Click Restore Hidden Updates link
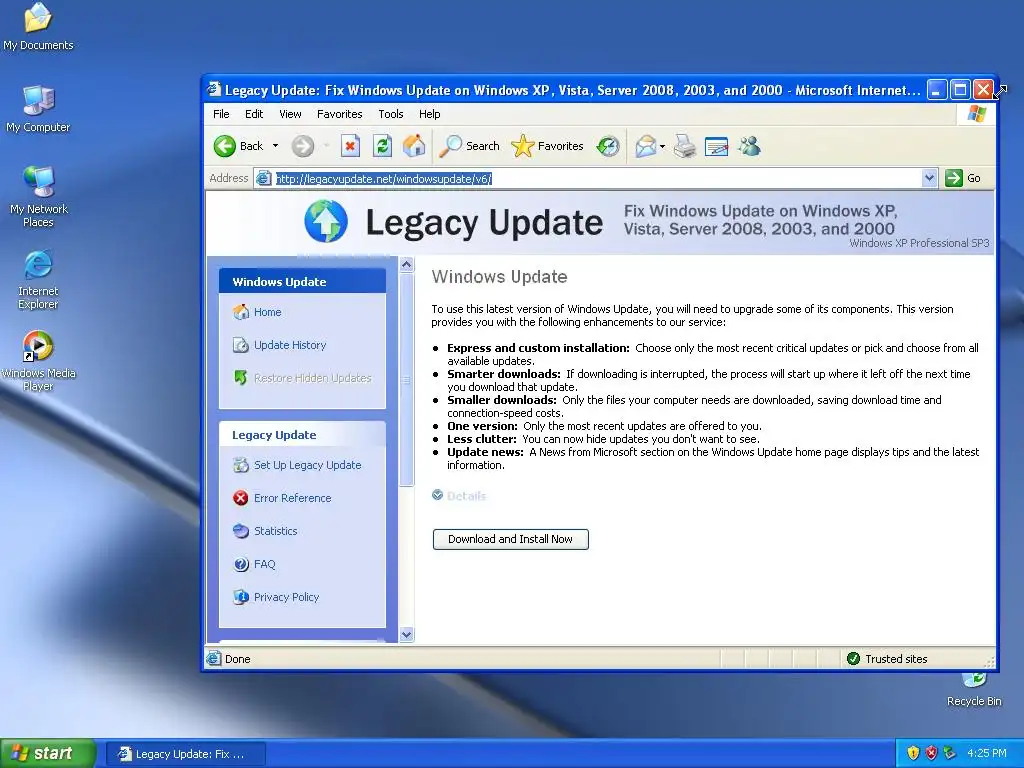Image resolution: width=1024 pixels, height=768 pixels. 313,378
